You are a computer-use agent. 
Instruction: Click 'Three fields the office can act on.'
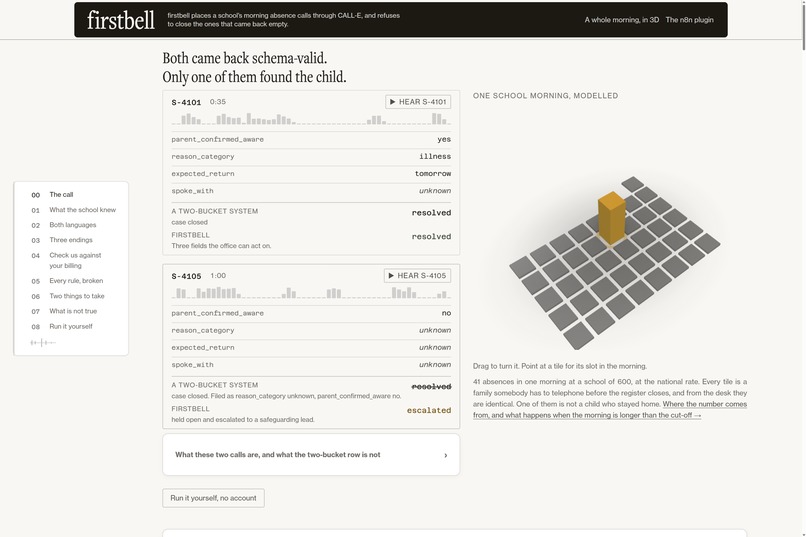pos(221,246)
